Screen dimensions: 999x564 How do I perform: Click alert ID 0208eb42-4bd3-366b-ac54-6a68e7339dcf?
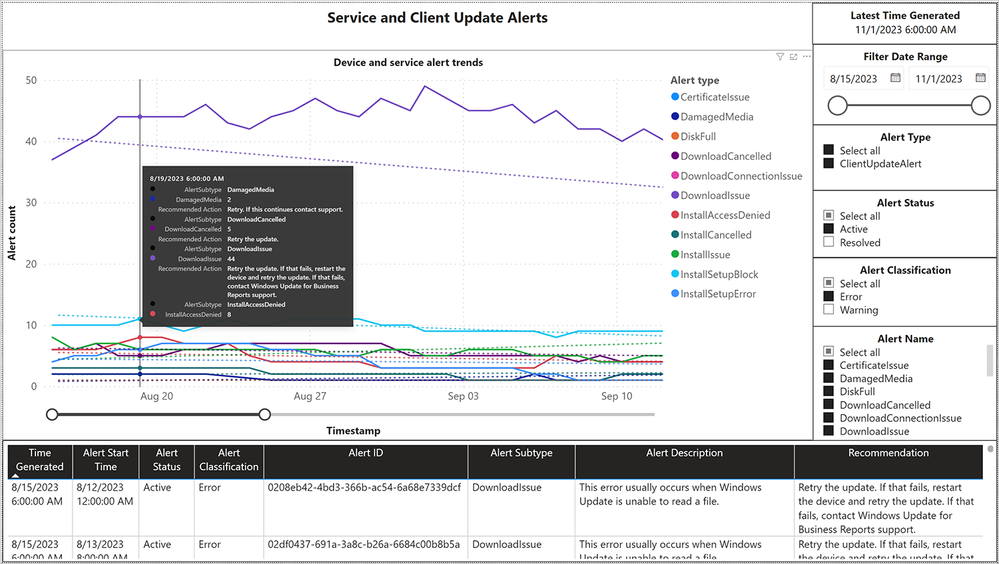point(364,488)
